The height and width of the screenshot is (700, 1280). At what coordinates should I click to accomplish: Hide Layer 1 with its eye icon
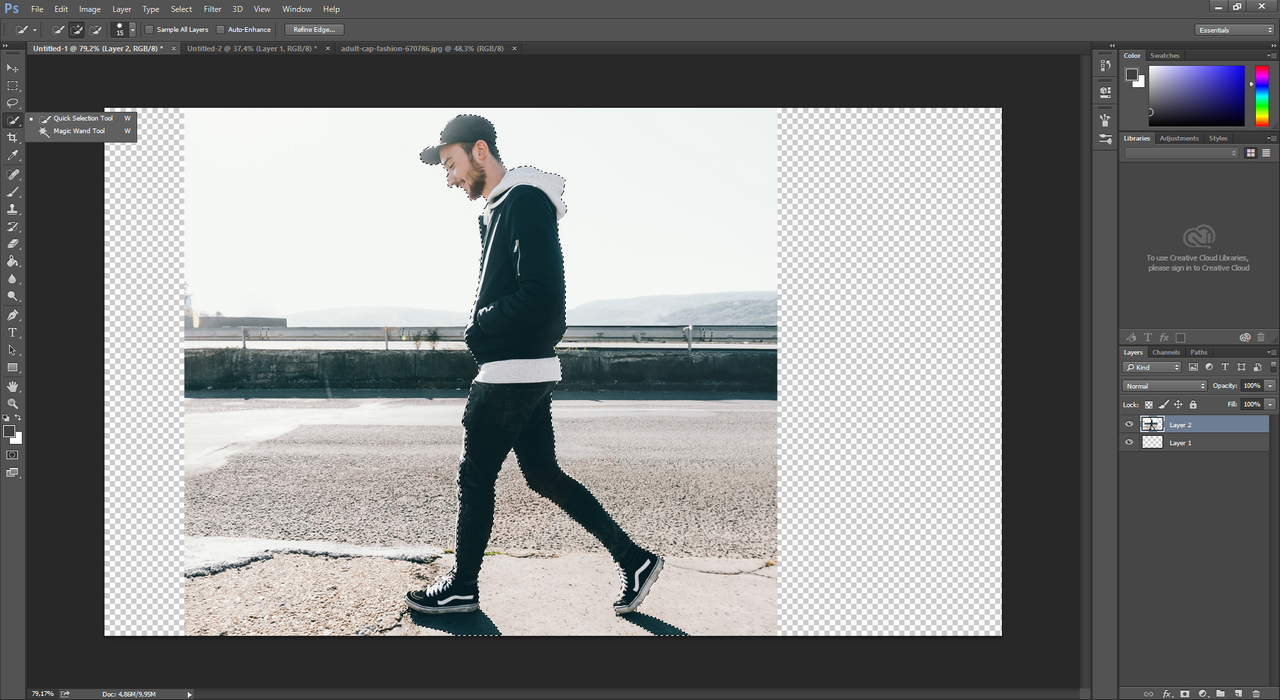click(x=1129, y=442)
